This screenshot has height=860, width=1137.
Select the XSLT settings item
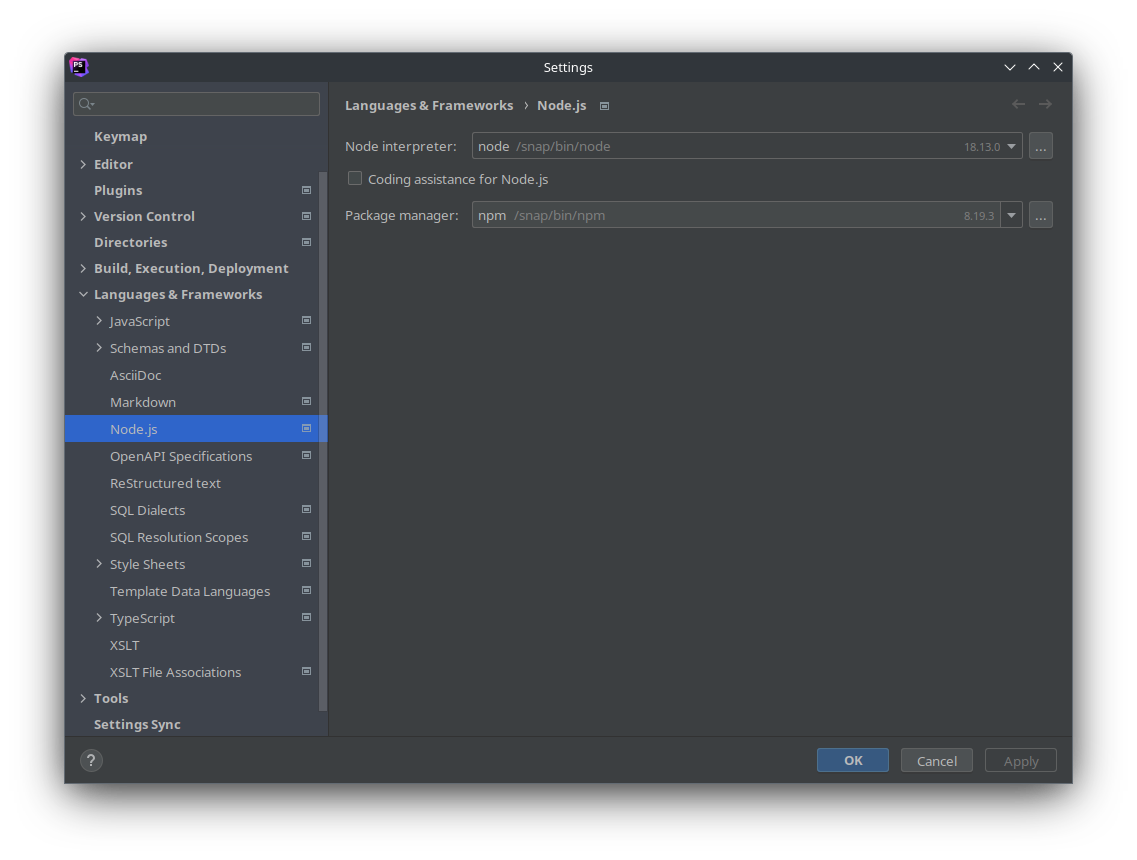(x=125, y=645)
